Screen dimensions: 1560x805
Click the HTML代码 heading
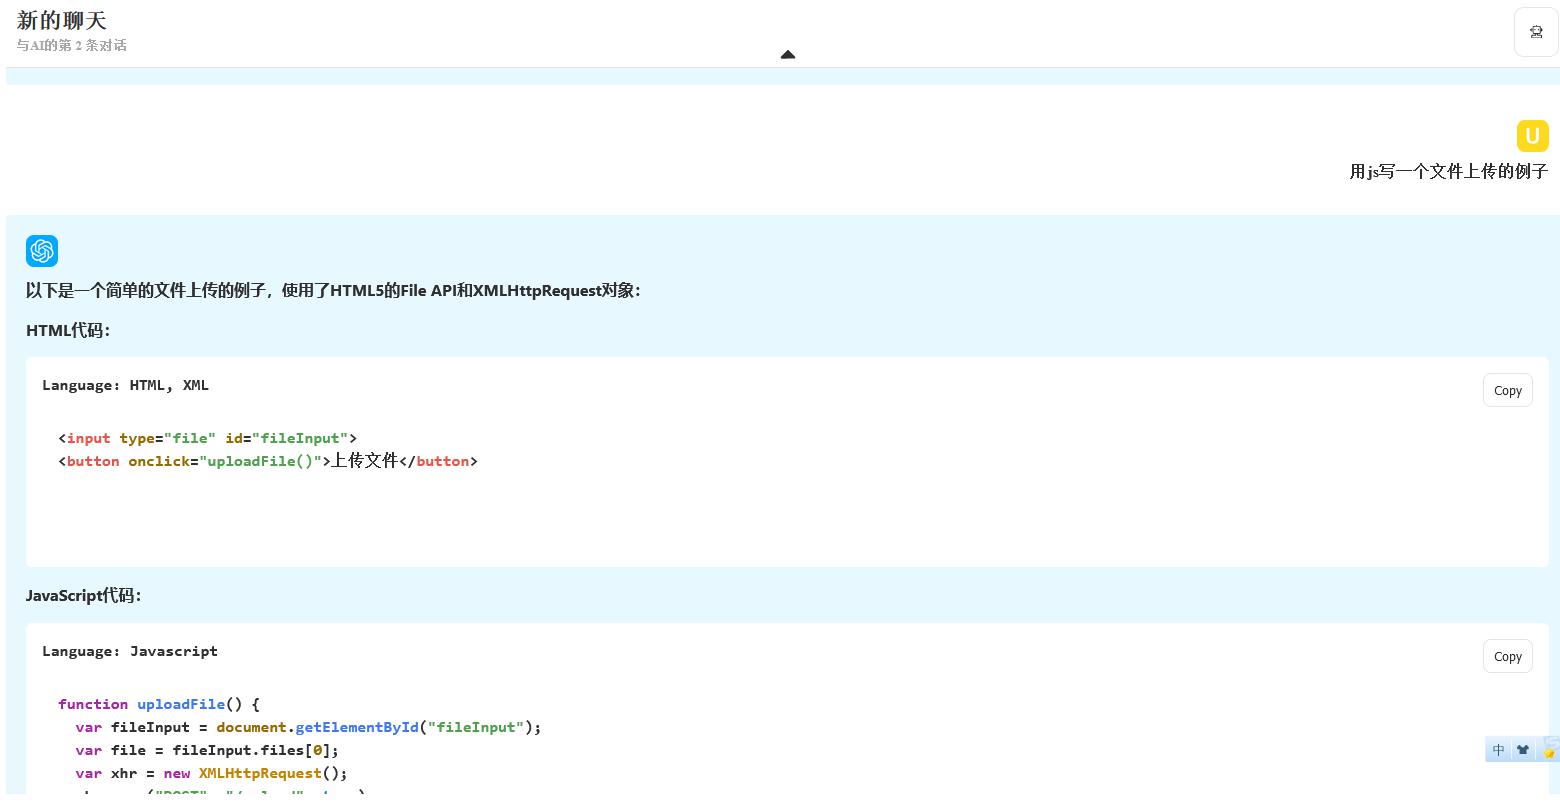pos(68,331)
